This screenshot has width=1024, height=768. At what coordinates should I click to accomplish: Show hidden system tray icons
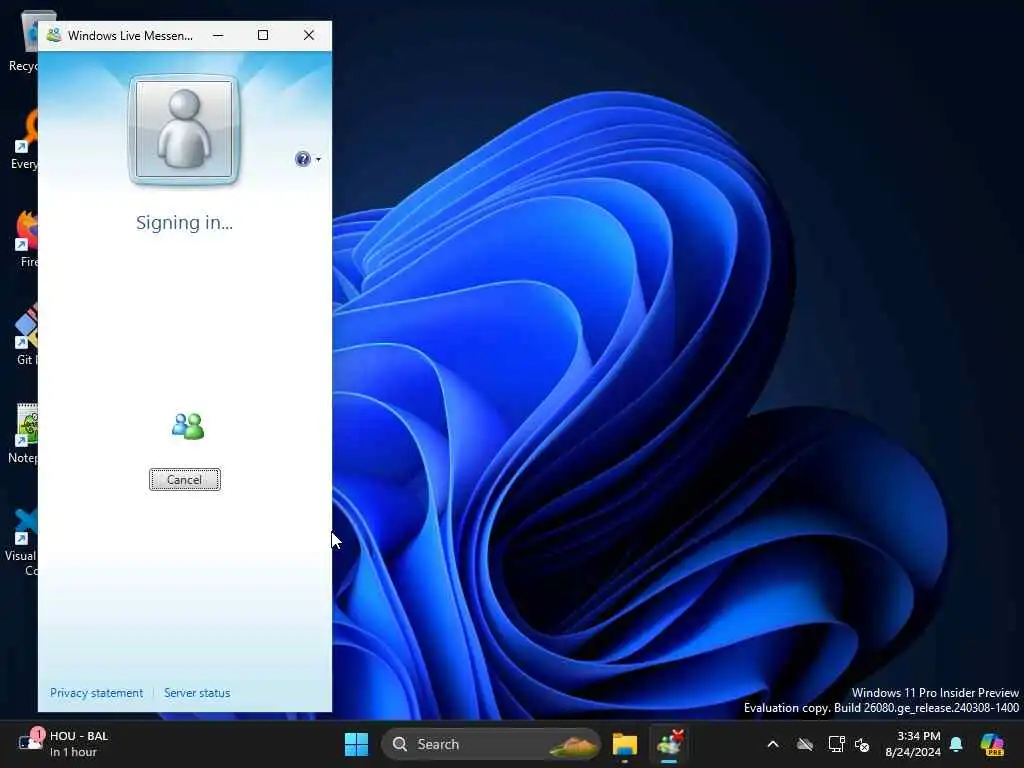click(x=773, y=744)
